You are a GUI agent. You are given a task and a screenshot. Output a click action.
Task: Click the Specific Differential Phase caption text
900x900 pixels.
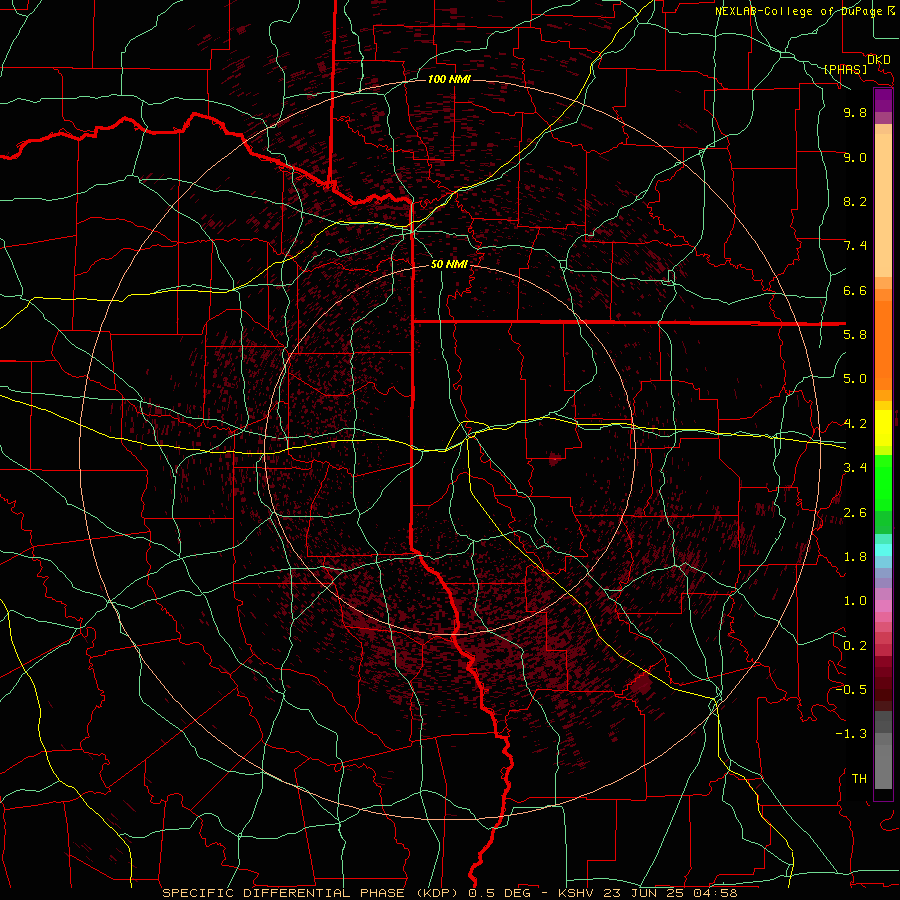coord(450,893)
